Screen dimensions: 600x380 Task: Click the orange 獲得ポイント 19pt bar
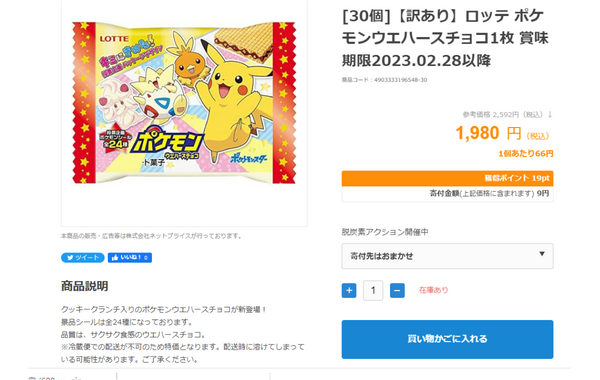coord(447,178)
